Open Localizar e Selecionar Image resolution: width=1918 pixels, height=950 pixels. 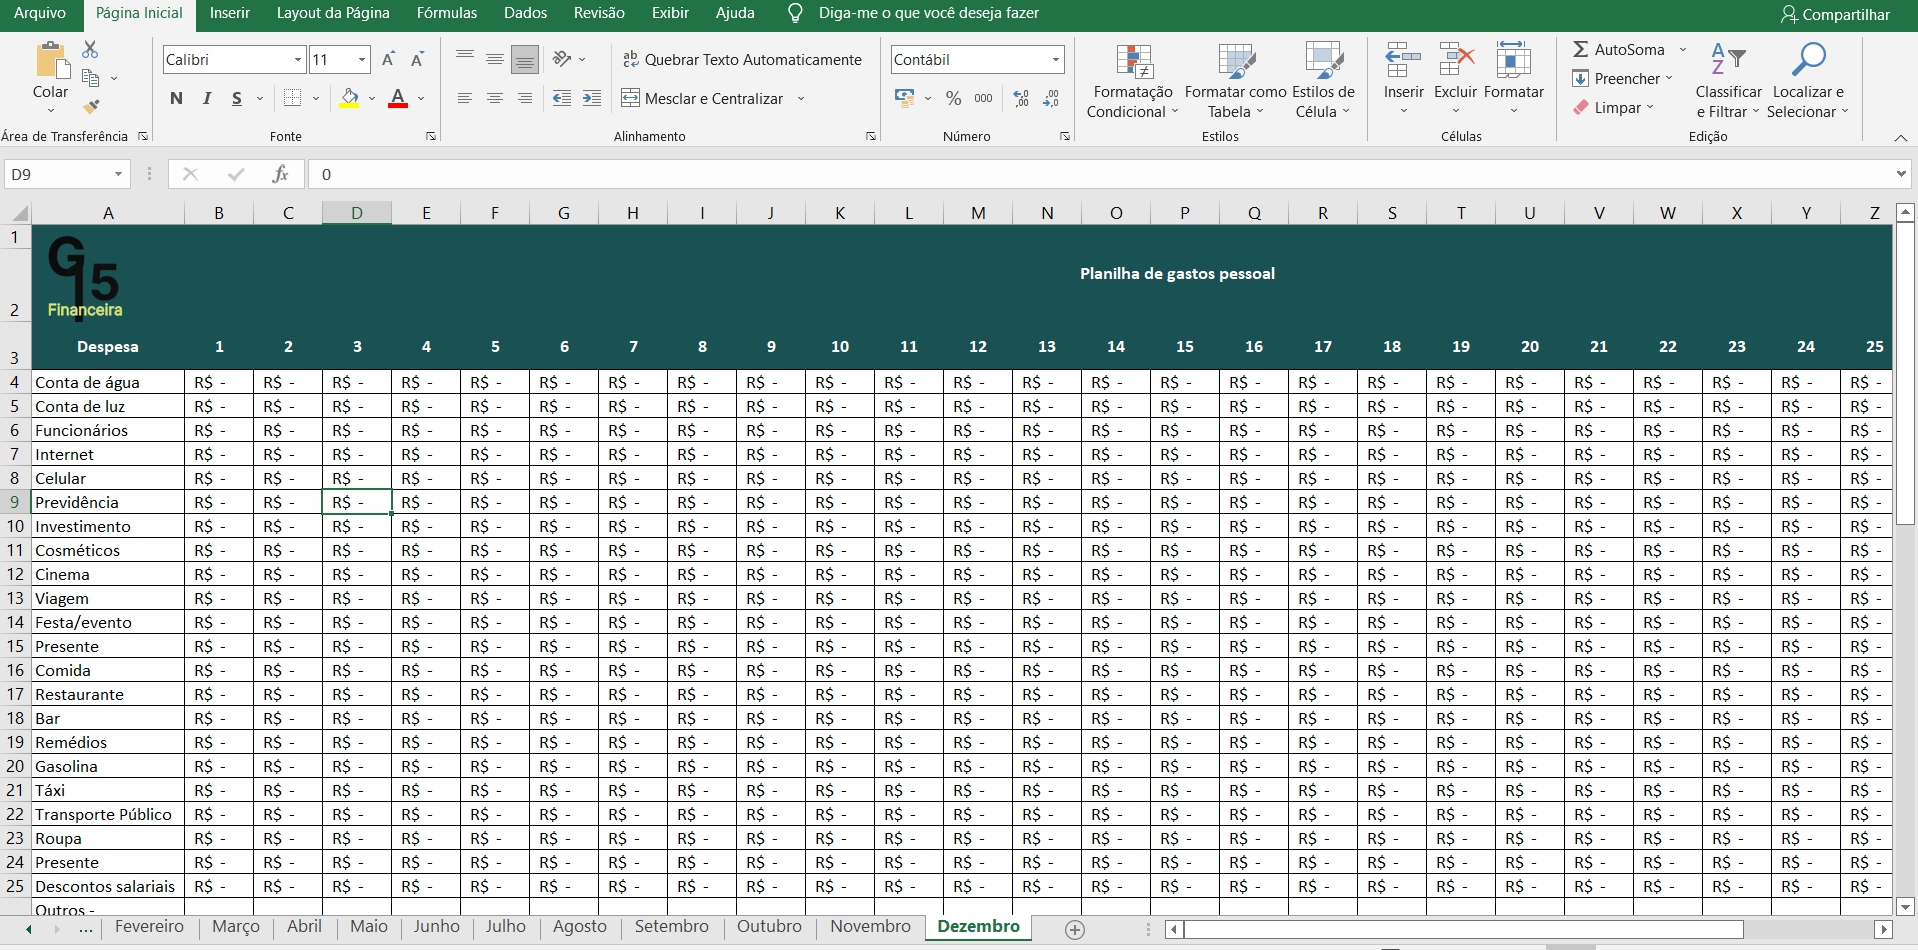coord(1808,81)
